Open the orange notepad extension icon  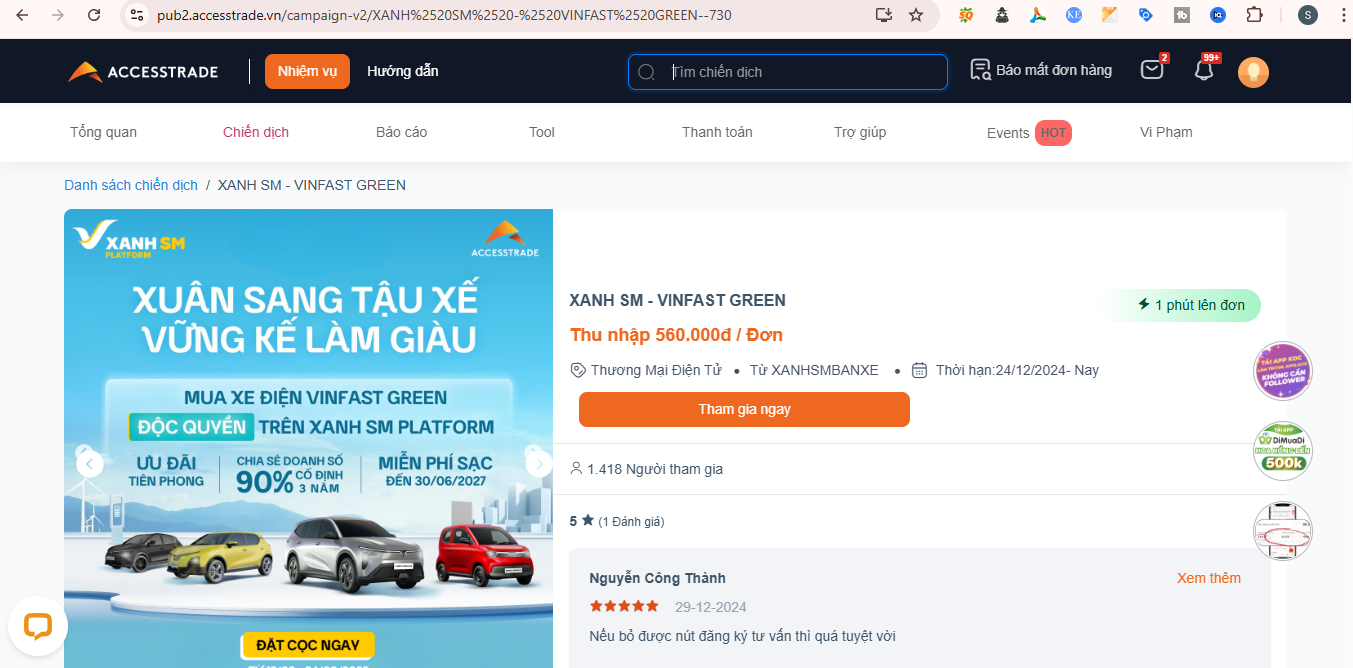click(x=1110, y=15)
